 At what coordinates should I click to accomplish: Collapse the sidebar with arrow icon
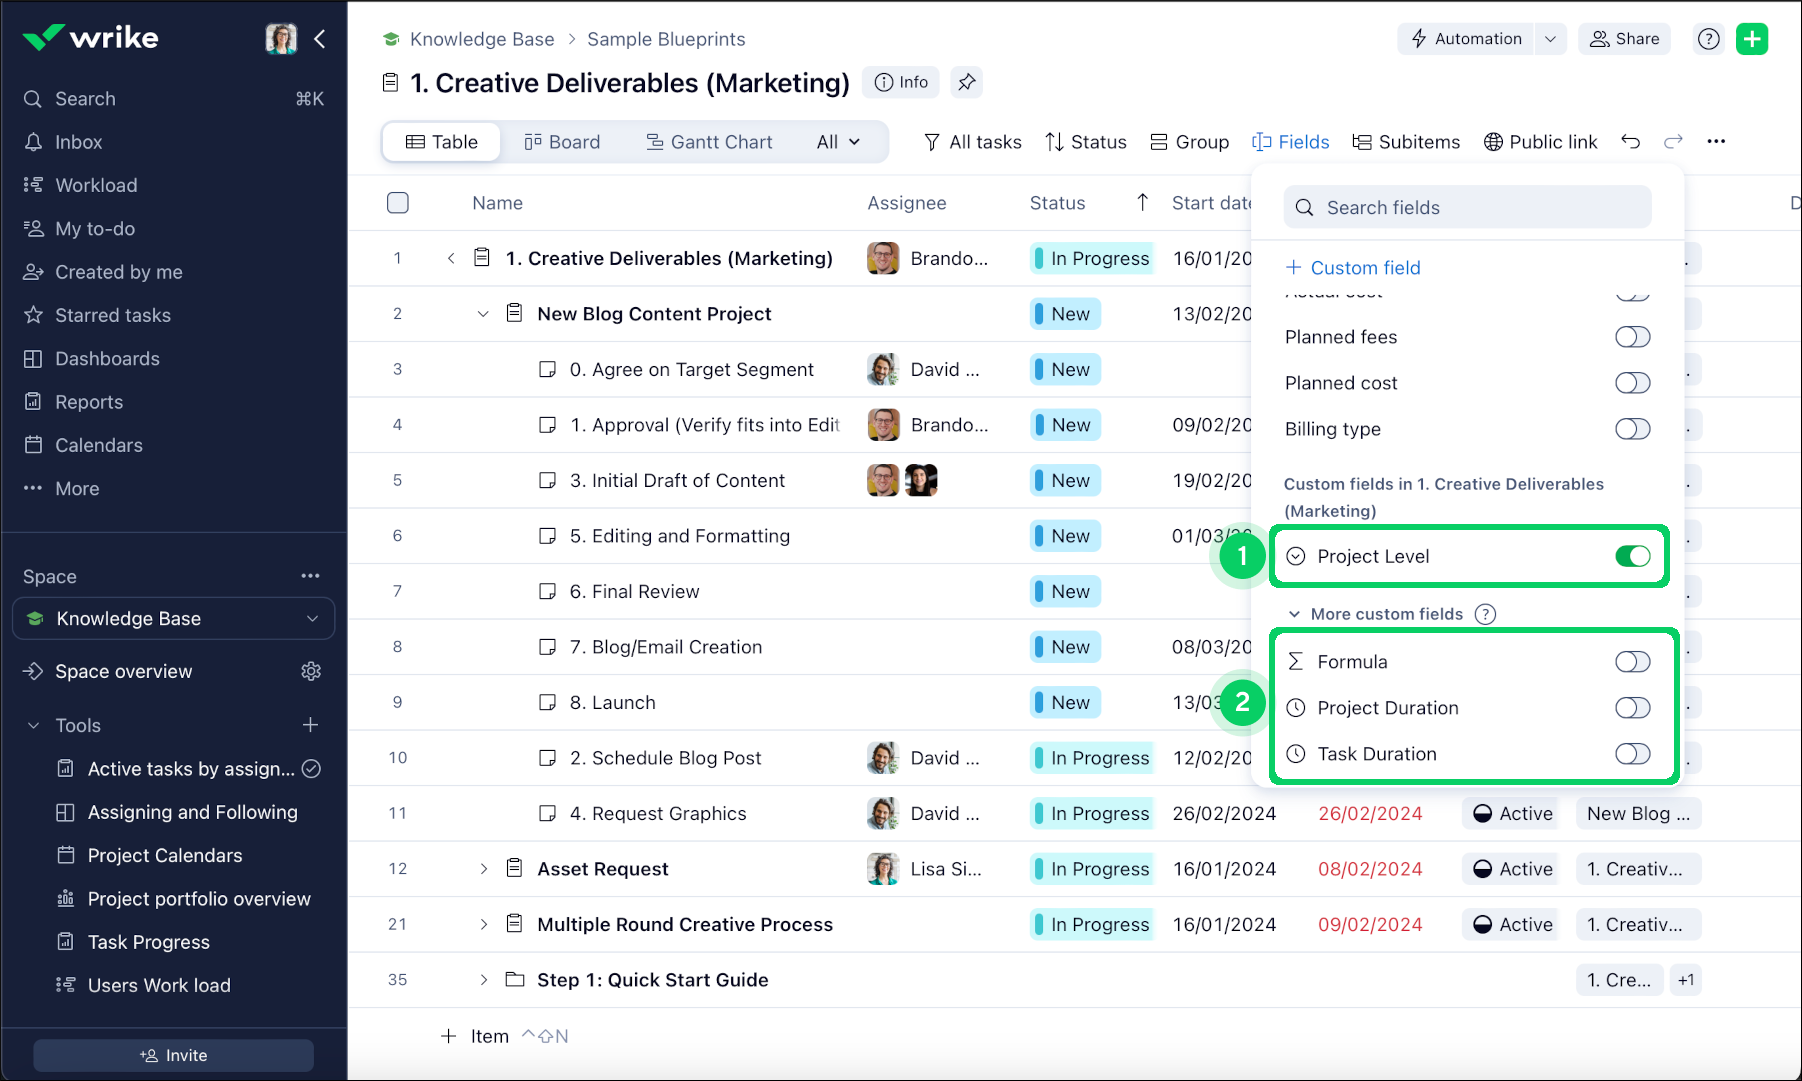[x=320, y=39]
